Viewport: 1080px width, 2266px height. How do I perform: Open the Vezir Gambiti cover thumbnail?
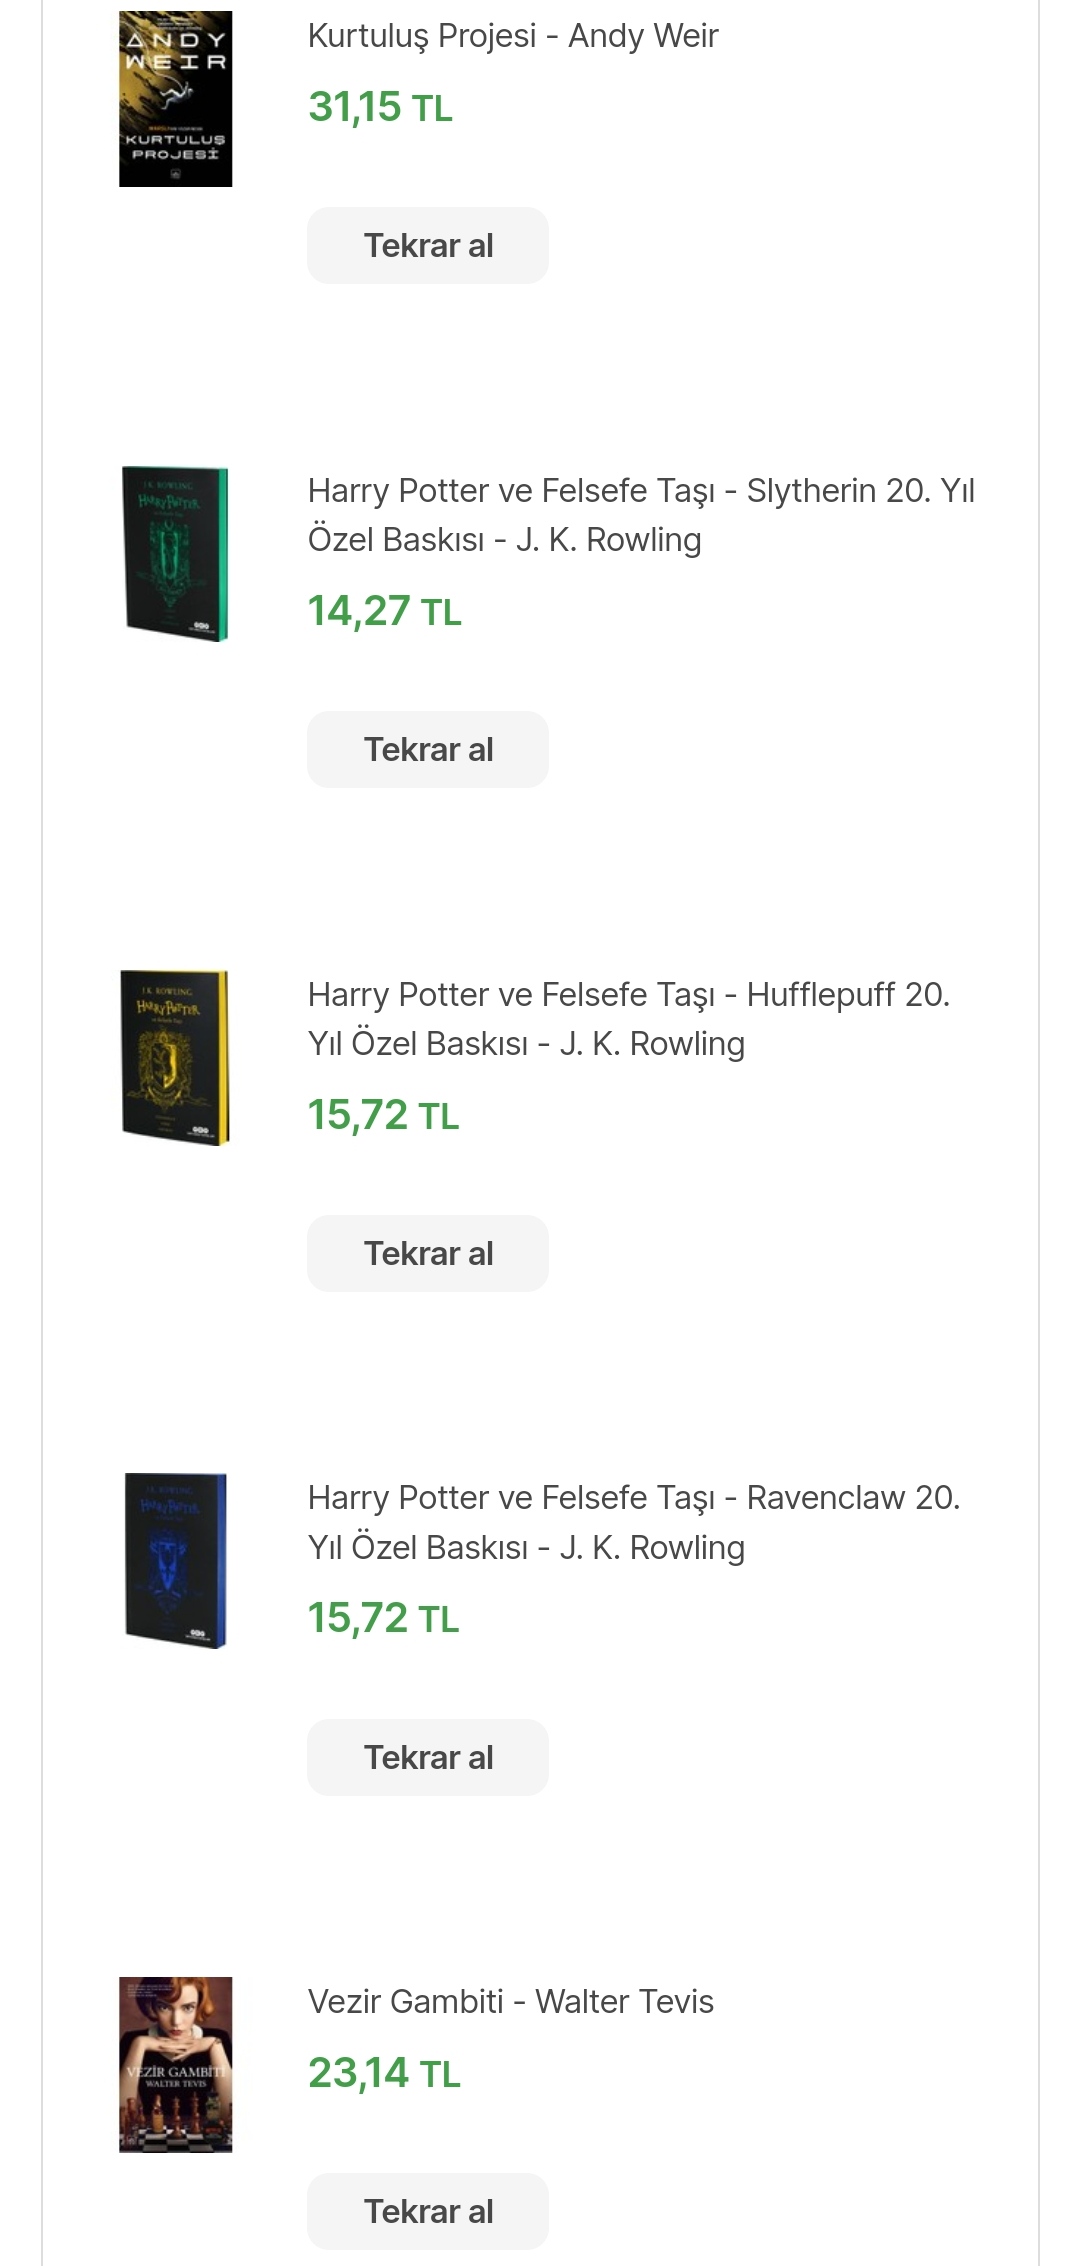175,2064
